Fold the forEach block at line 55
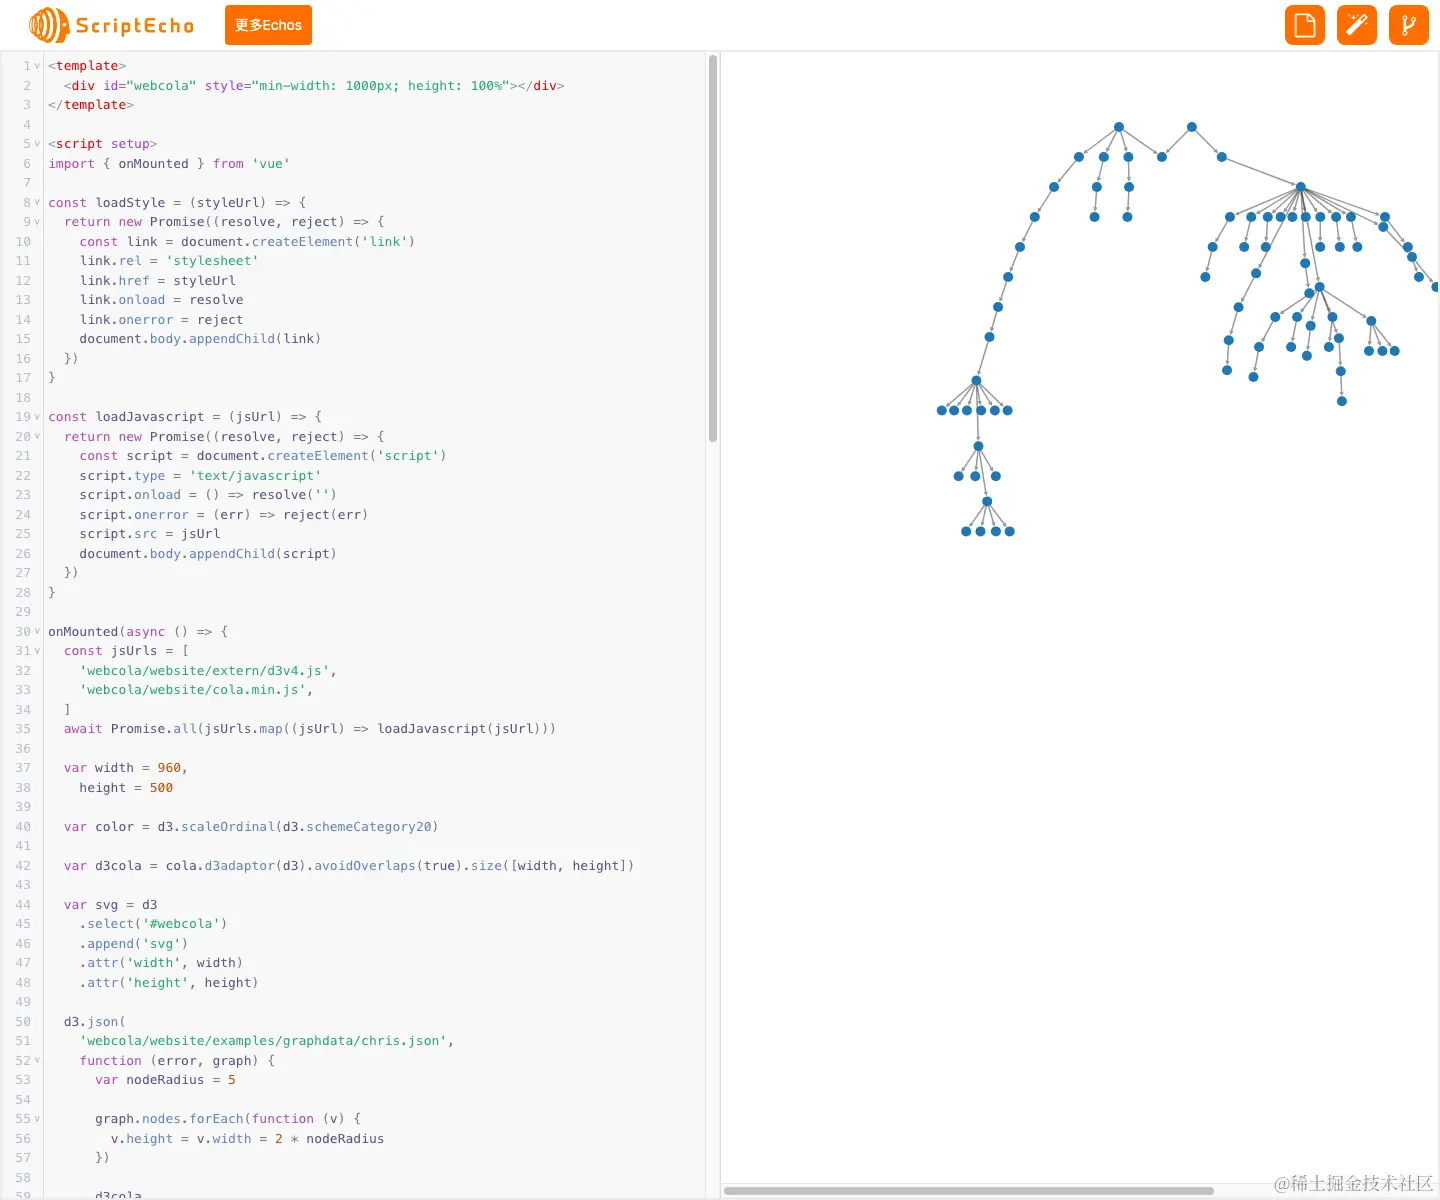Viewport: 1440px width, 1200px height. pyautogui.click(x=38, y=1119)
